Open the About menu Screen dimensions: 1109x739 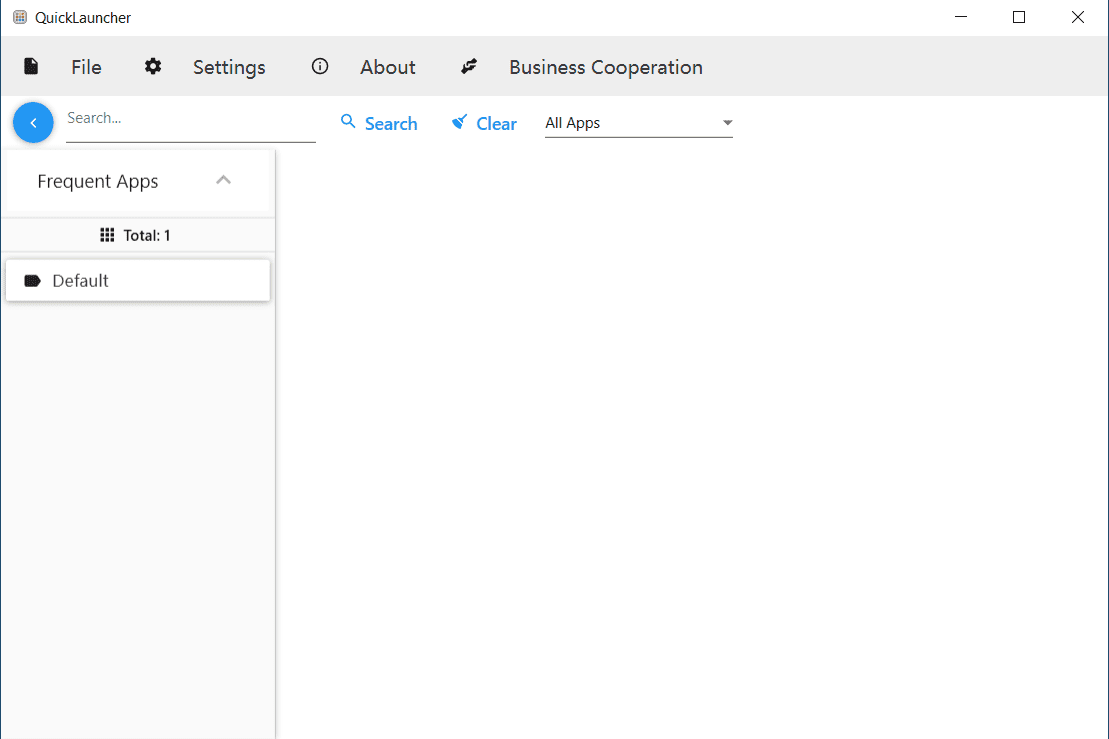(x=388, y=67)
